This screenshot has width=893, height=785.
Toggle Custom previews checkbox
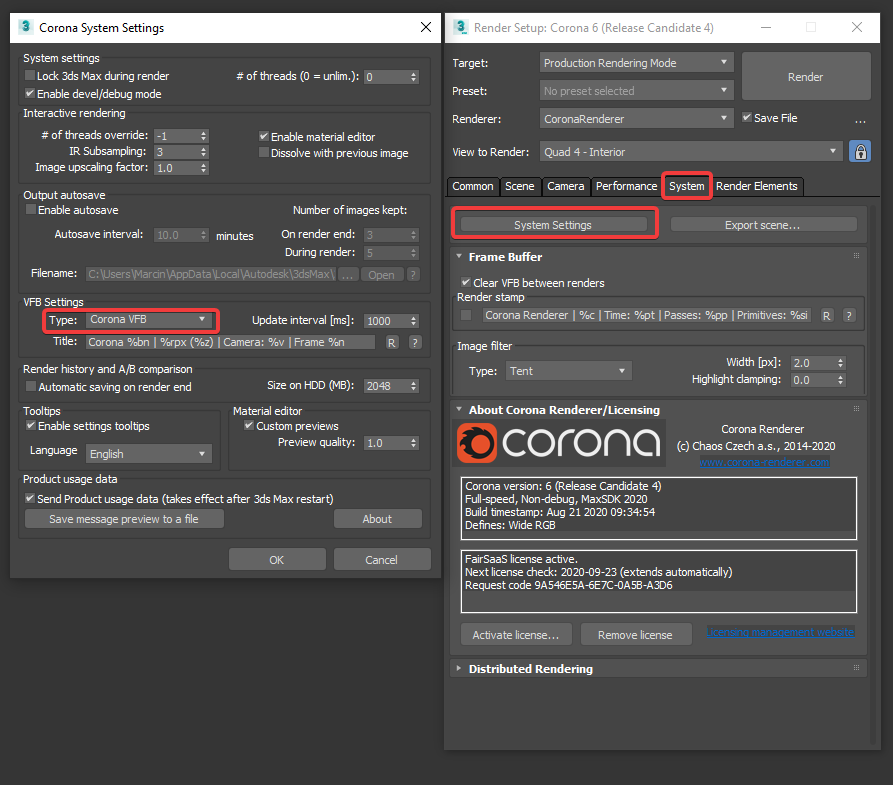[x=249, y=426]
